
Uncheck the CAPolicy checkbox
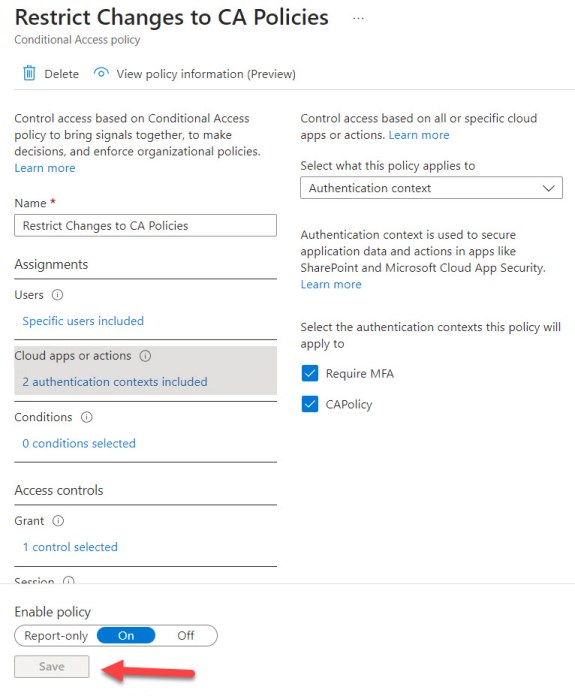click(309, 404)
